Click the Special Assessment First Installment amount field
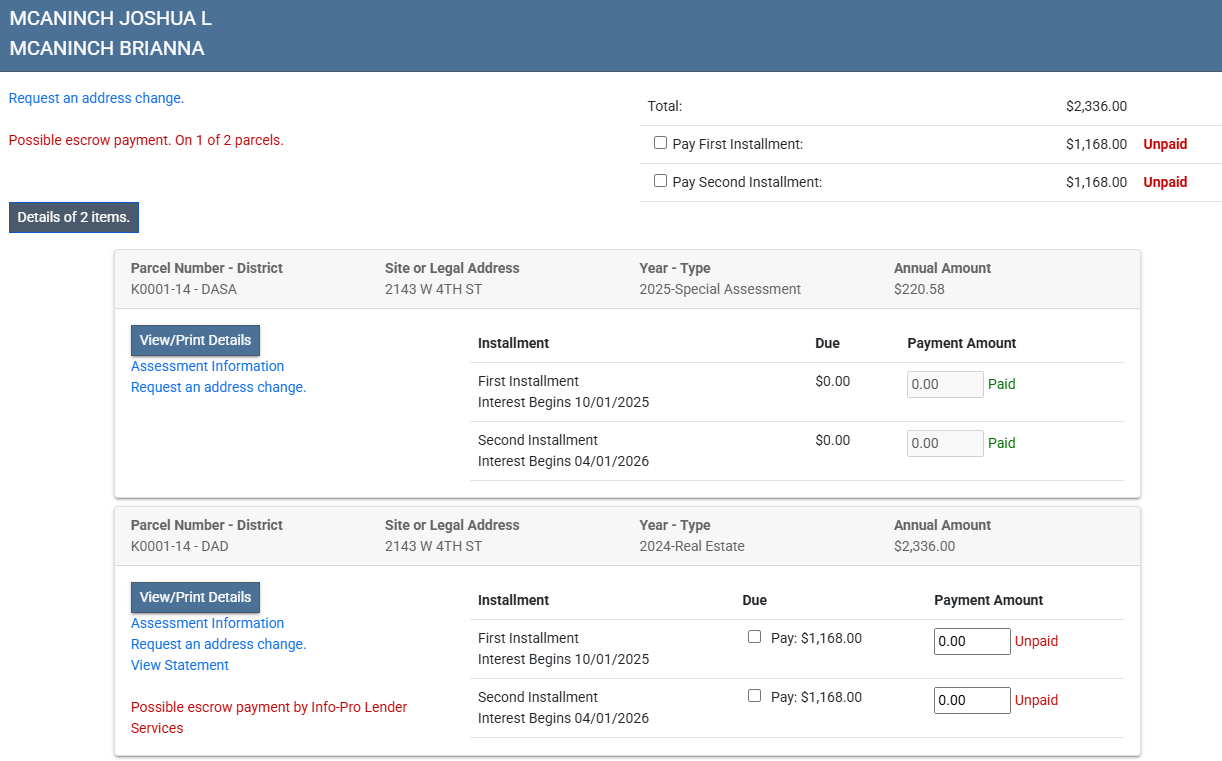Screen dimensions: 1222x761 (945, 384)
